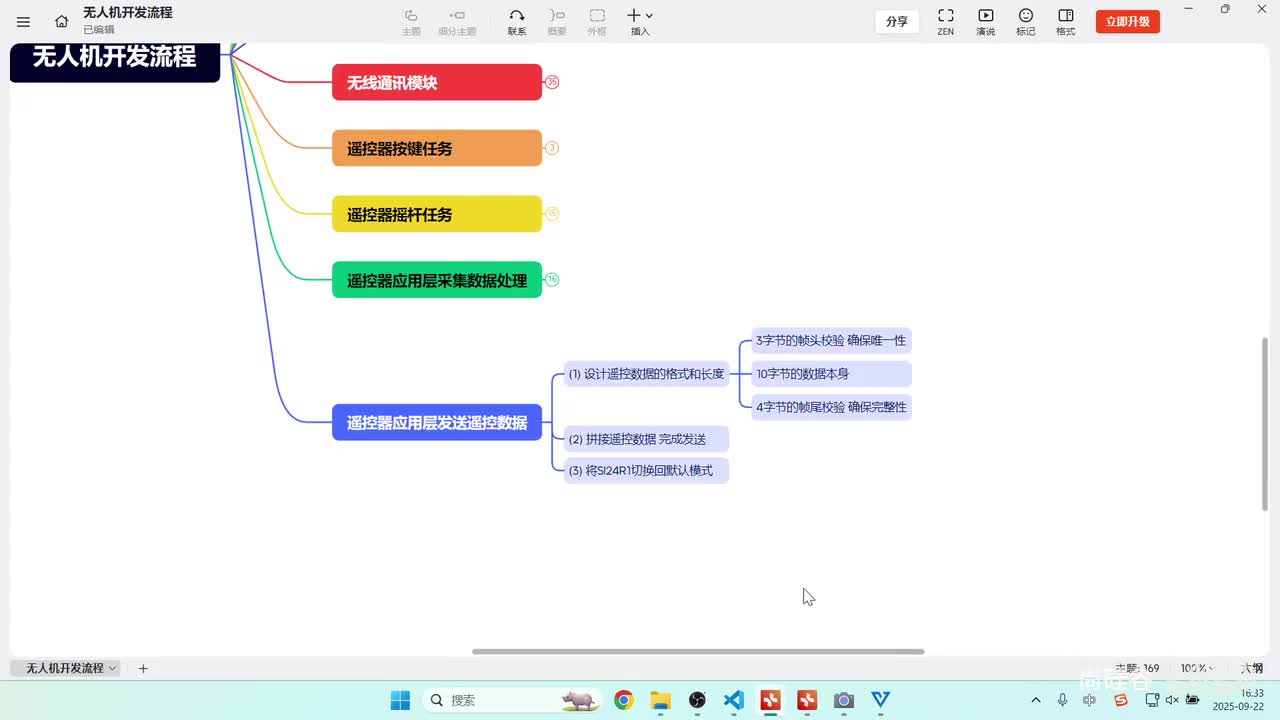Open the format (格式) panel
Image resolution: width=1280 pixels, height=720 pixels.
pyautogui.click(x=1066, y=21)
